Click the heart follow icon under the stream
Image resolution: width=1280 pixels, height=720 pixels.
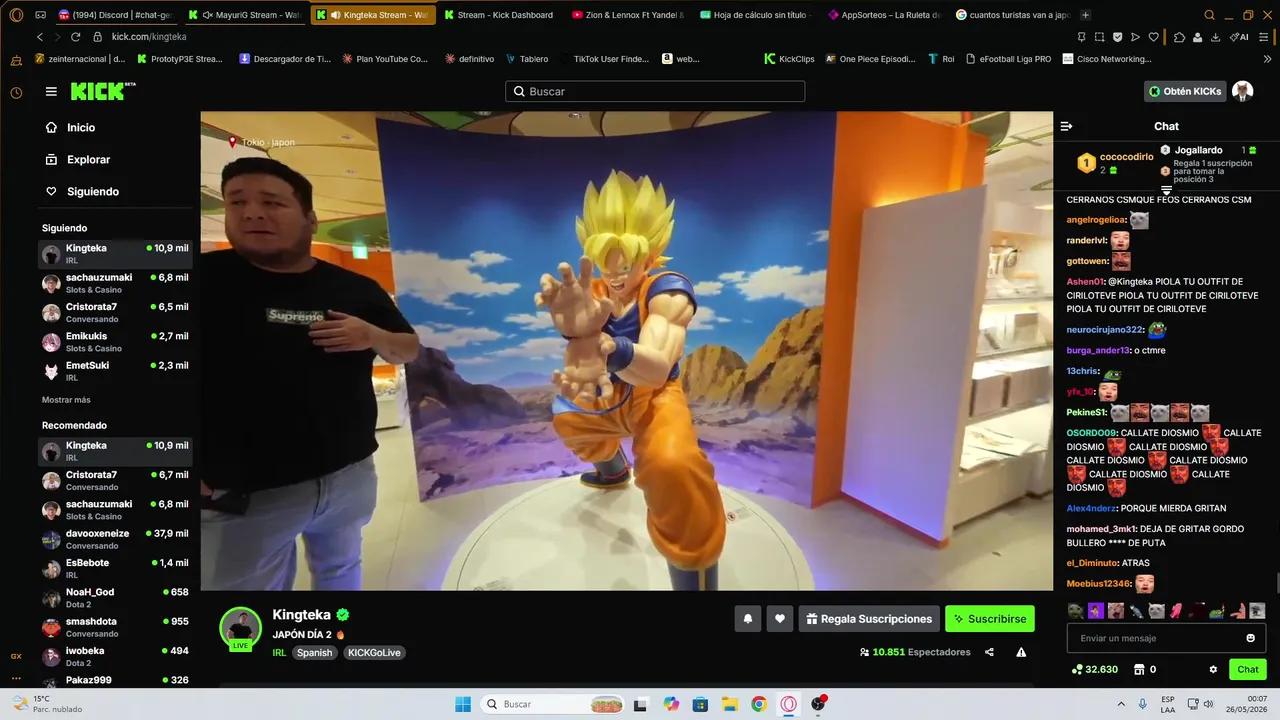tap(780, 619)
